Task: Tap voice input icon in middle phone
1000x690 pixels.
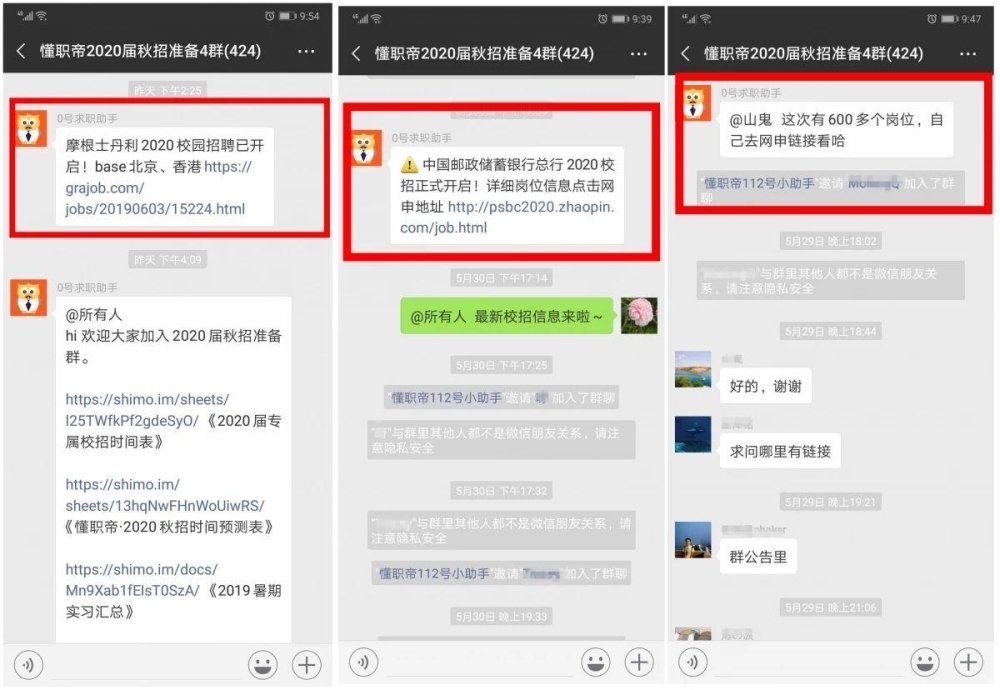Action: [x=364, y=663]
